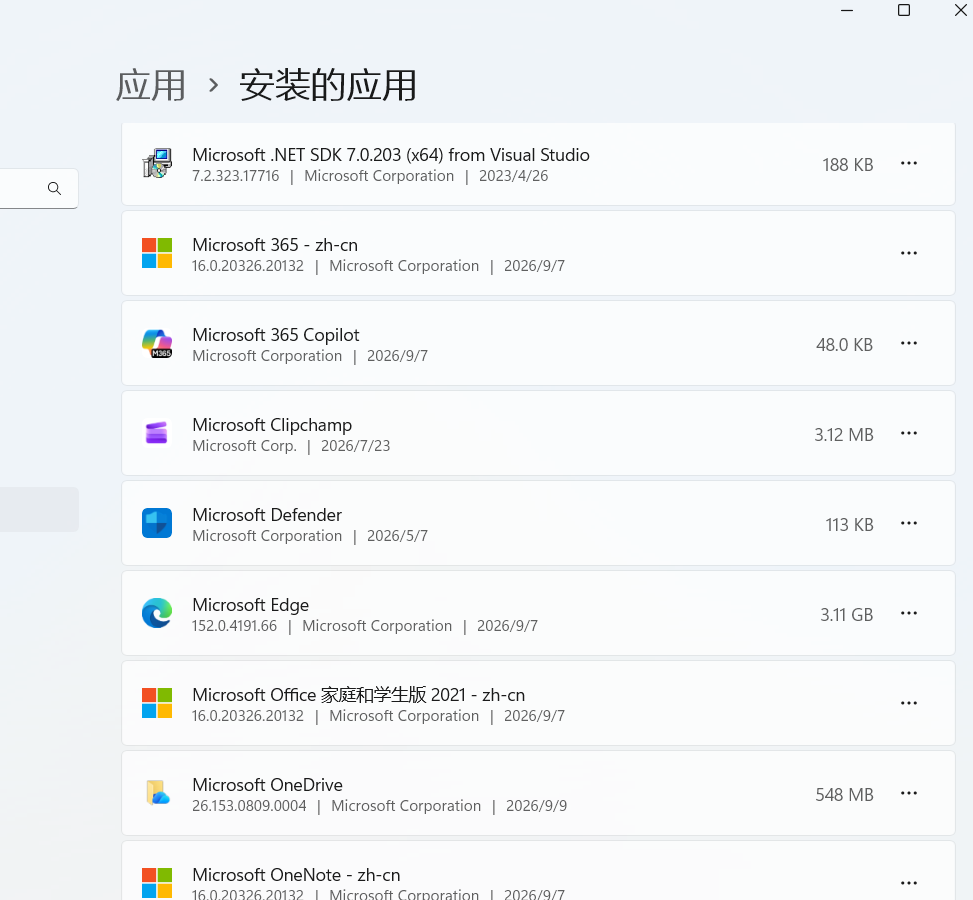Click OneDrive version 26.153.0809.0004 text

pyautogui.click(x=249, y=806)
